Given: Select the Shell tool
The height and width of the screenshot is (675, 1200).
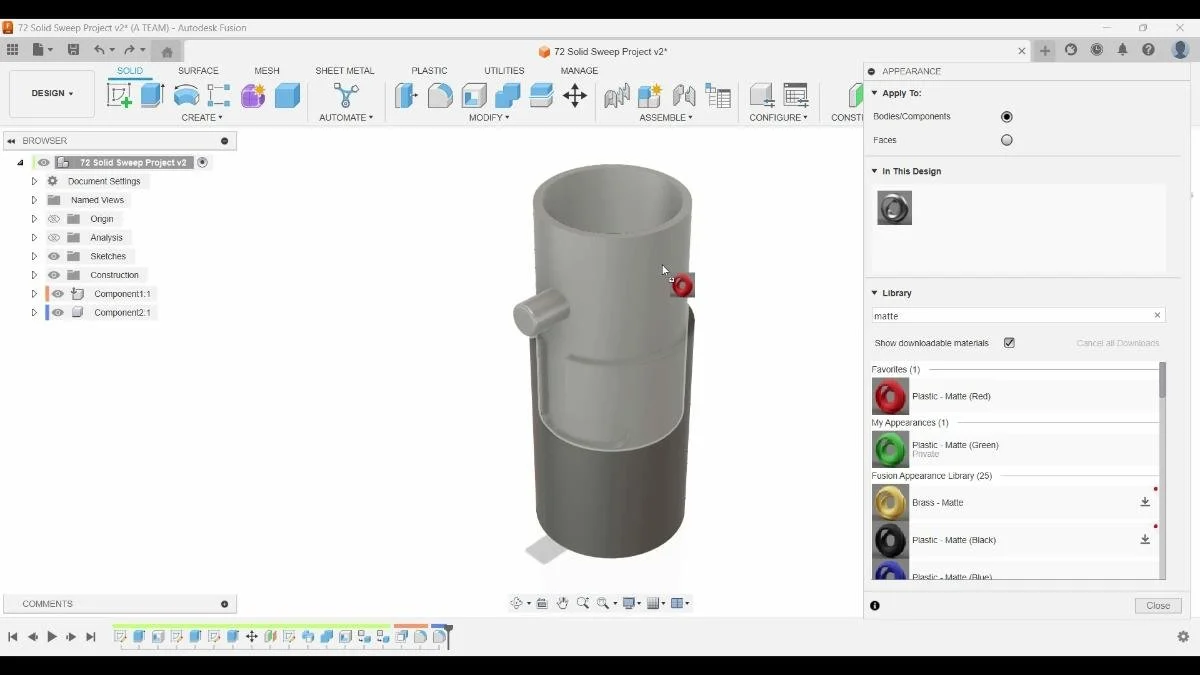Looking at the screenshot, I should coord(474,95).
